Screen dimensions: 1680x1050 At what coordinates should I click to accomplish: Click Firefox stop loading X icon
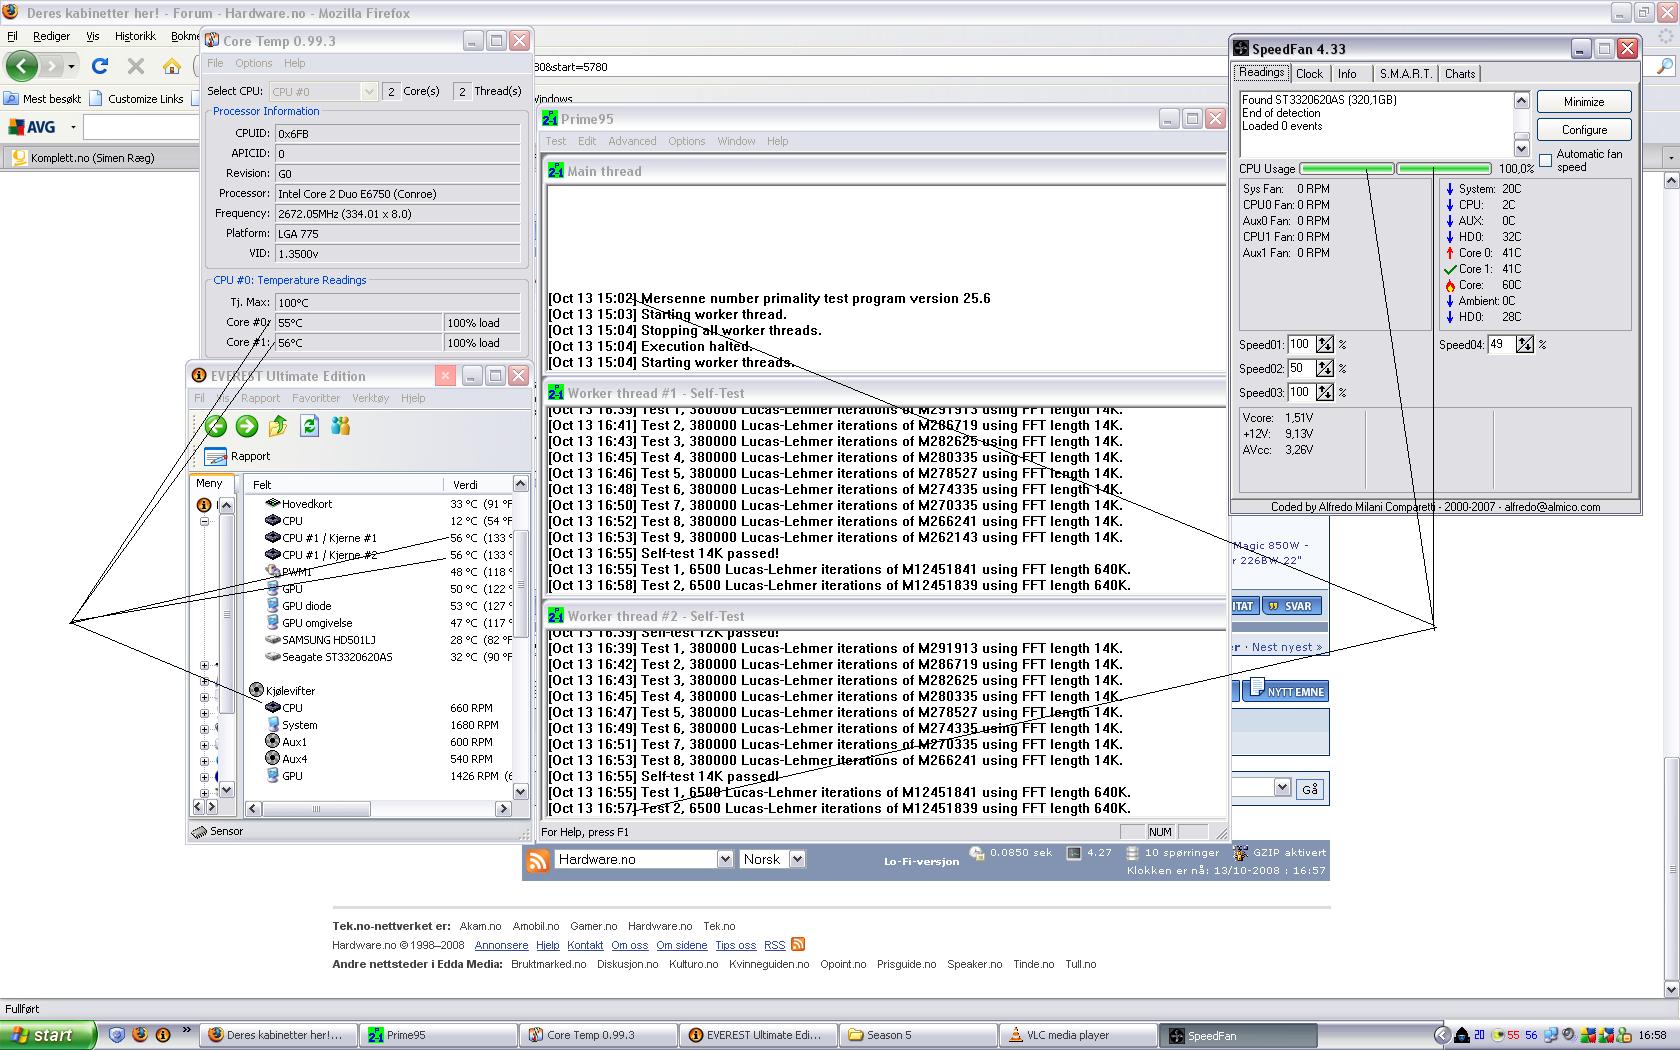(136, 66)
